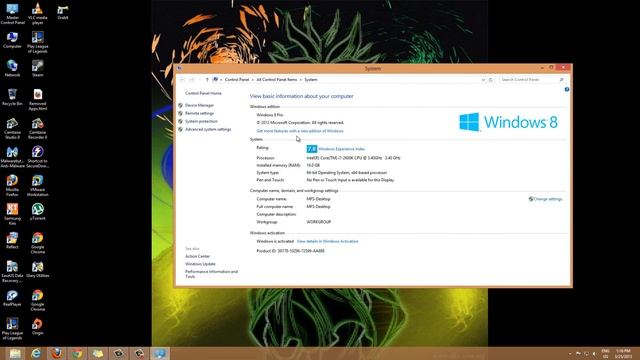Select Shortcut to SecureDow... desktop icon
The height and width of the screenshot is (360, 640).
click(38, 157)
